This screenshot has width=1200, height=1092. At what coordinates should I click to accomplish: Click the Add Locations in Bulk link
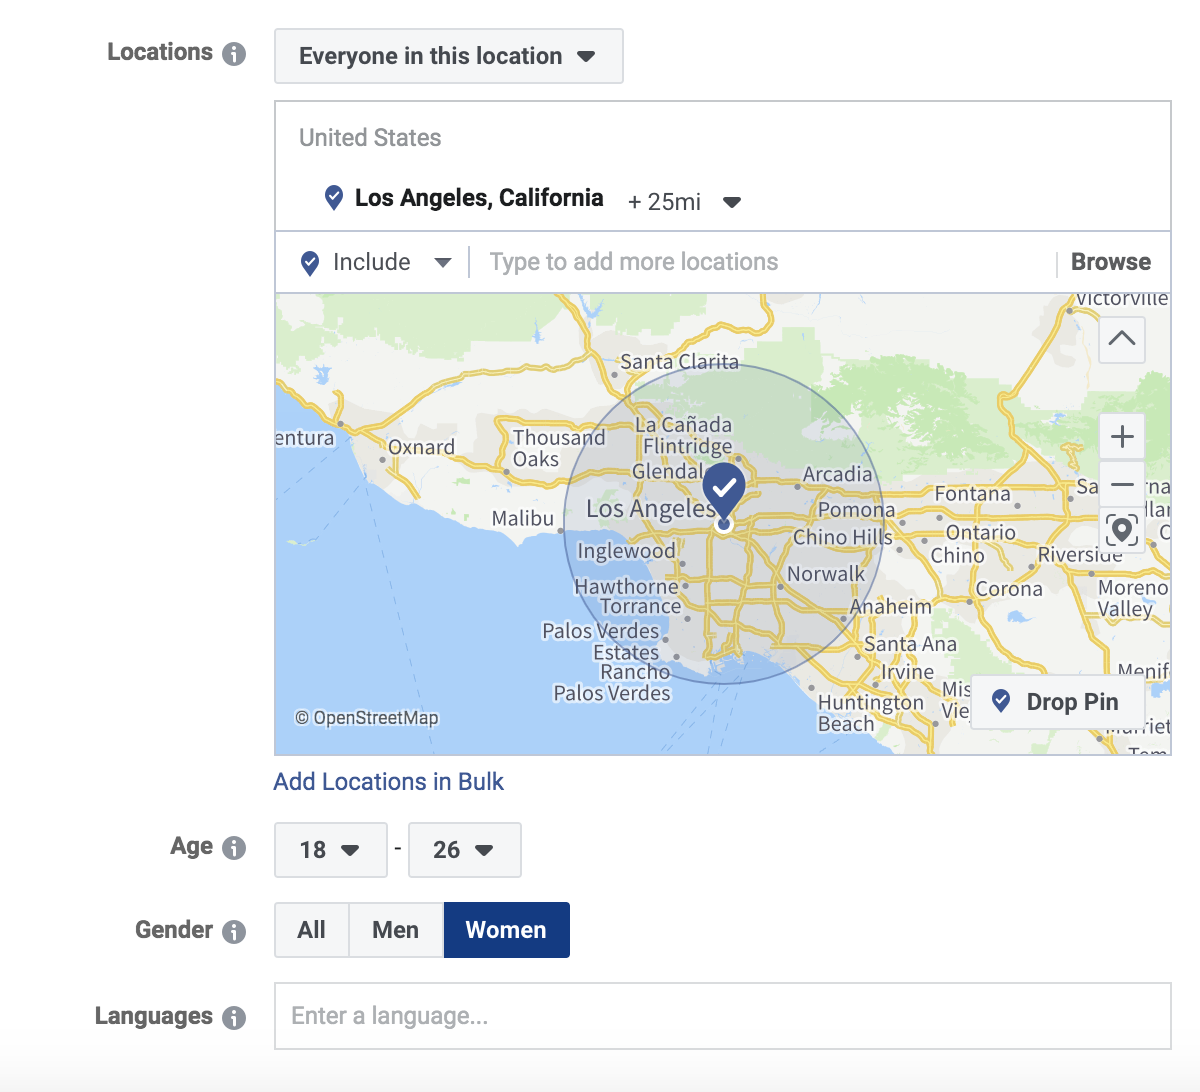[x=388, y=782]
